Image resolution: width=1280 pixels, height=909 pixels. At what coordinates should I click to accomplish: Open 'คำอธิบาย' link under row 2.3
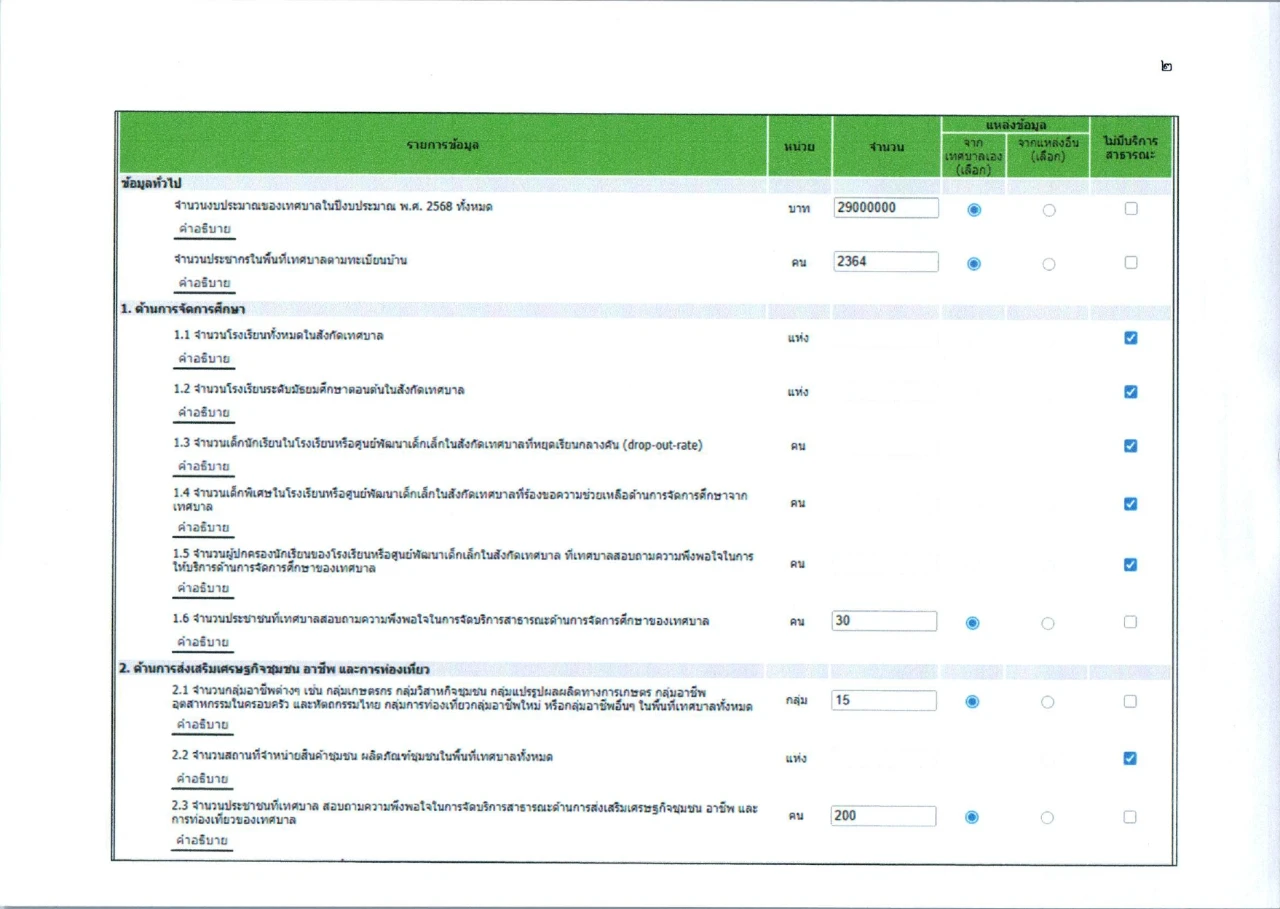tap(203, 840)
